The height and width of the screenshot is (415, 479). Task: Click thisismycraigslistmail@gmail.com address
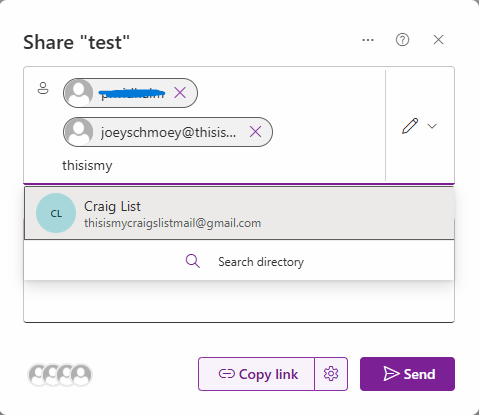172,223
